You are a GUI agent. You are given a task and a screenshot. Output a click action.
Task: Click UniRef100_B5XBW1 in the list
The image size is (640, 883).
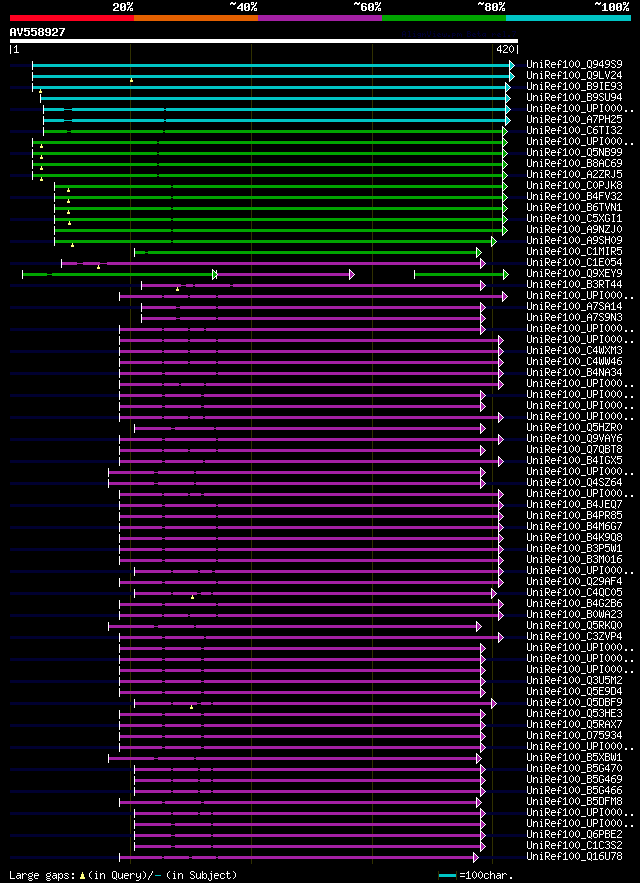pyautogui.click(x=574, y=756)
